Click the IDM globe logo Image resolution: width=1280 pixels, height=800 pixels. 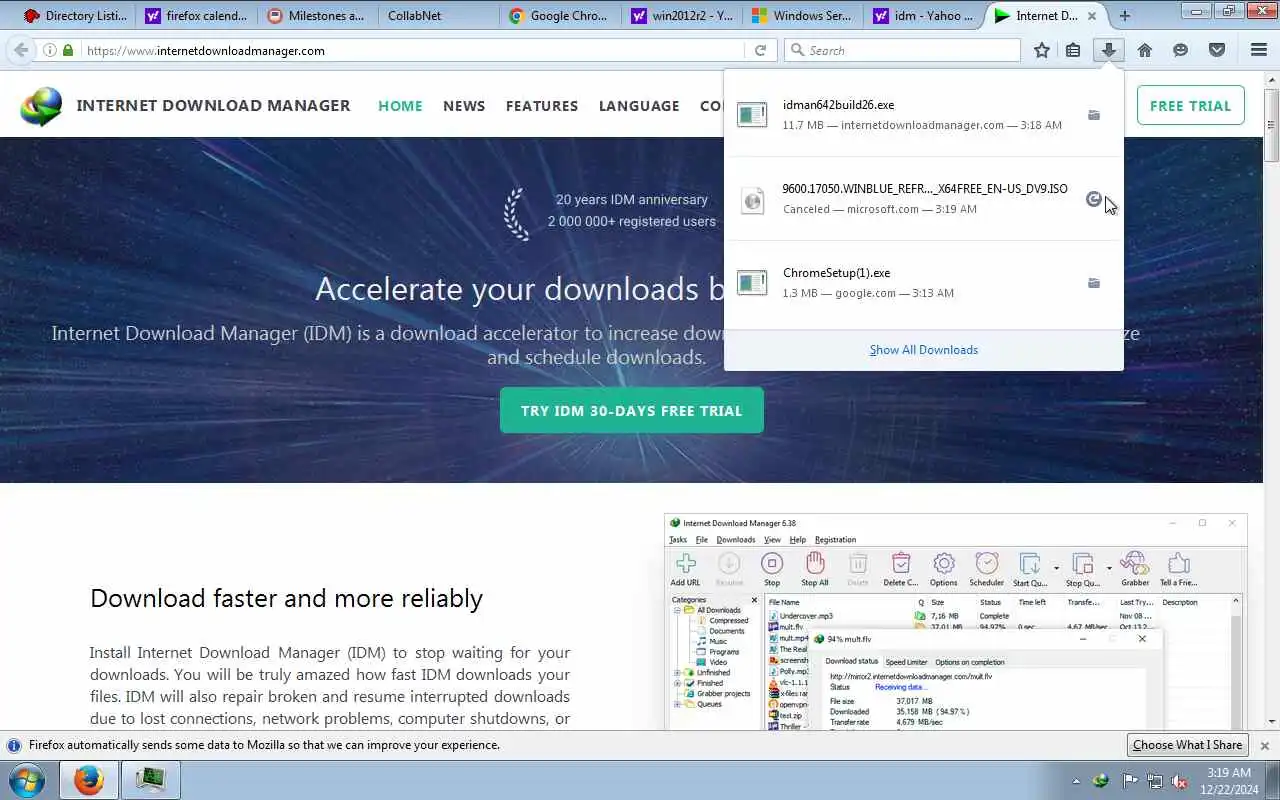tap(41, 106)
